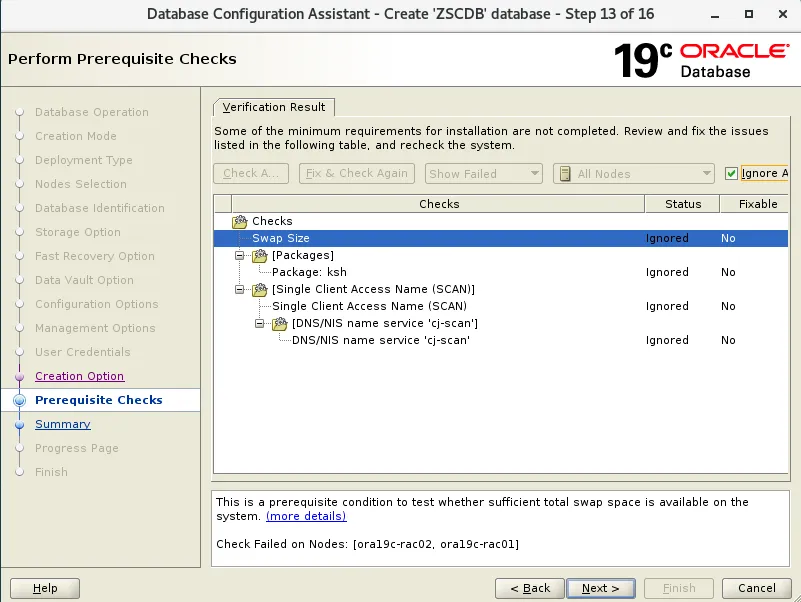Click the Back button

click(x=530, y=588)
